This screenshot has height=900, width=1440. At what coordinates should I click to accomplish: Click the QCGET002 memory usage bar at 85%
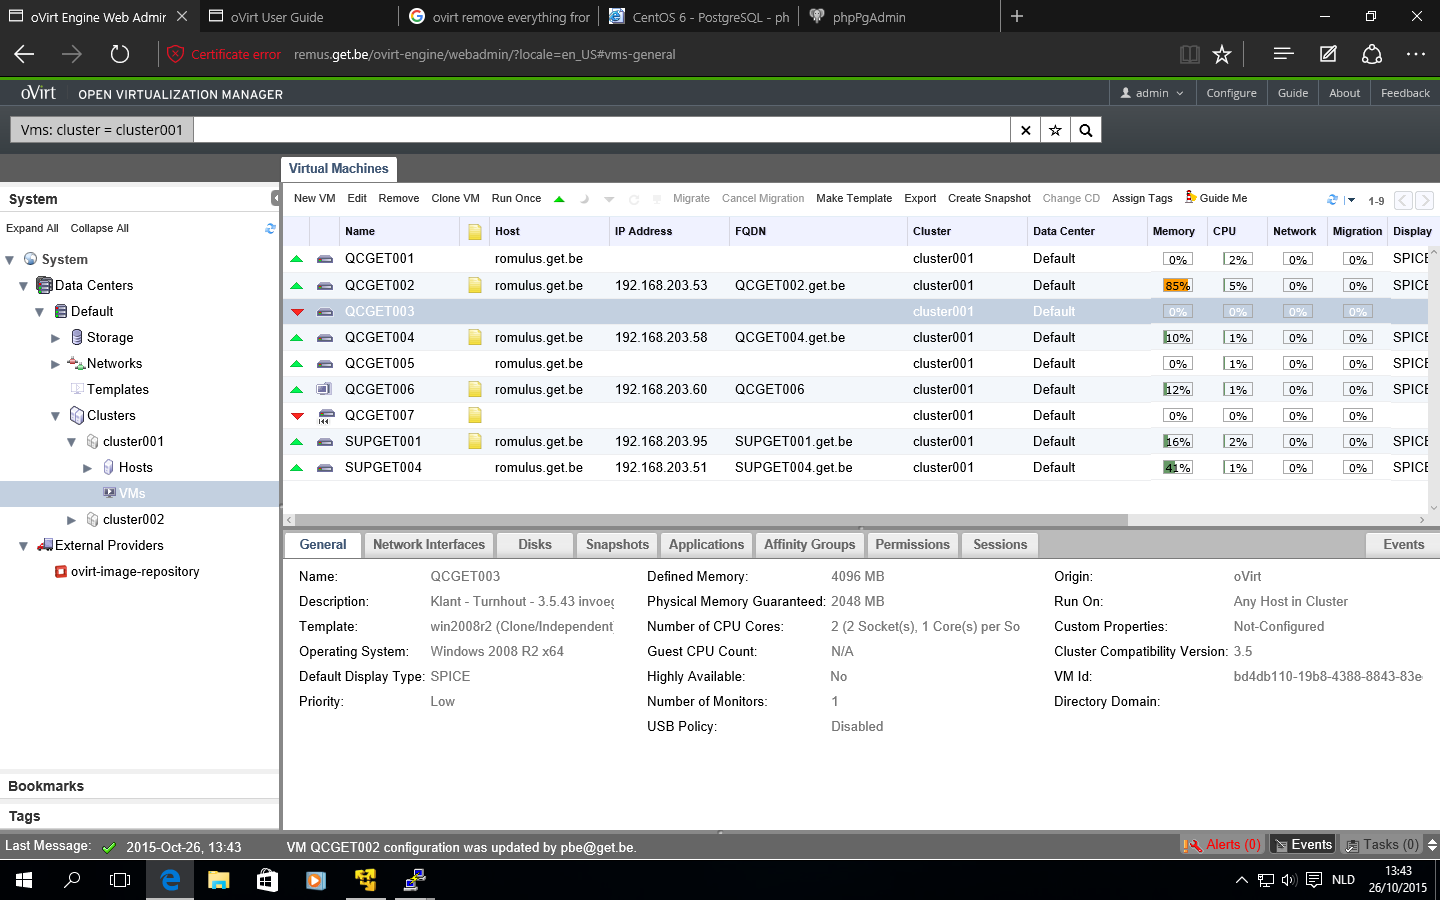pyautogui.click(x=1177, y=286)
